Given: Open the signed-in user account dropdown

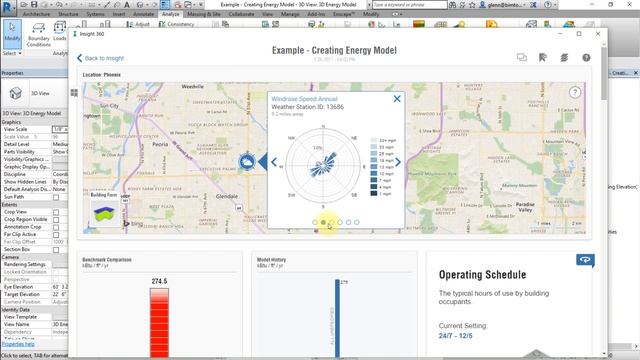Looking at the screenshot, I should (503, 5).
